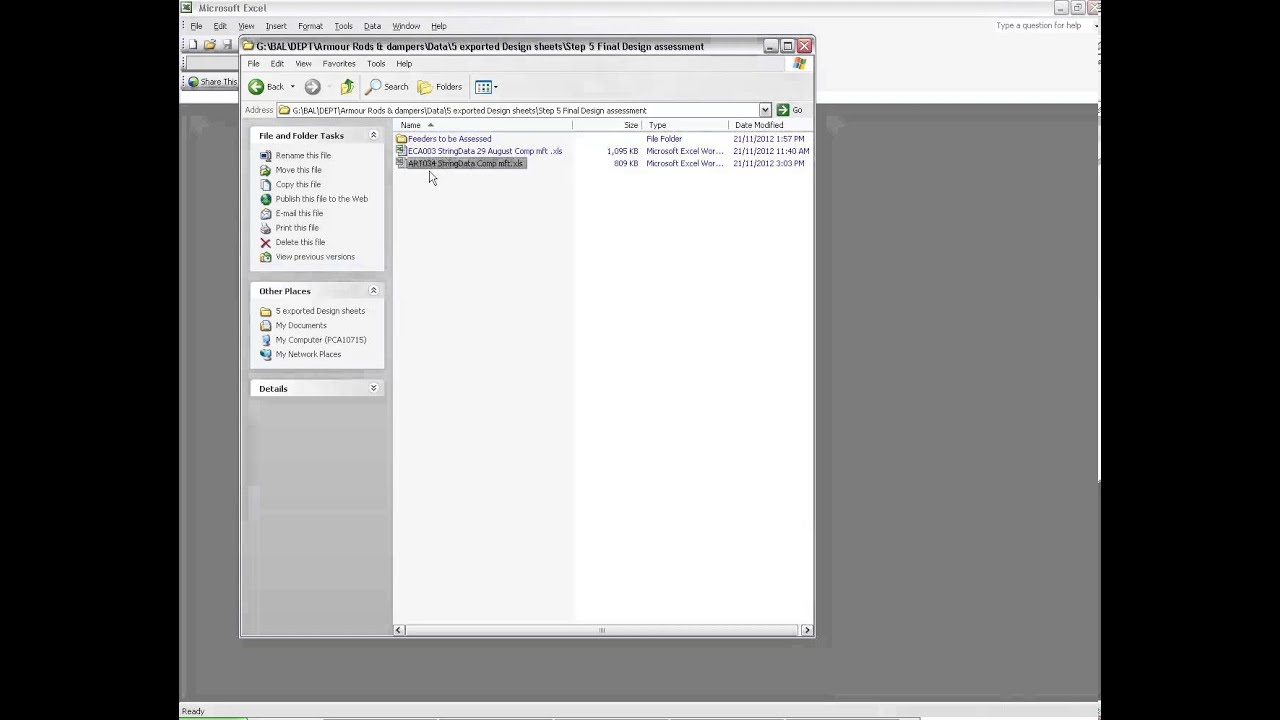Click the Go button beside address bar

[790, 110]
